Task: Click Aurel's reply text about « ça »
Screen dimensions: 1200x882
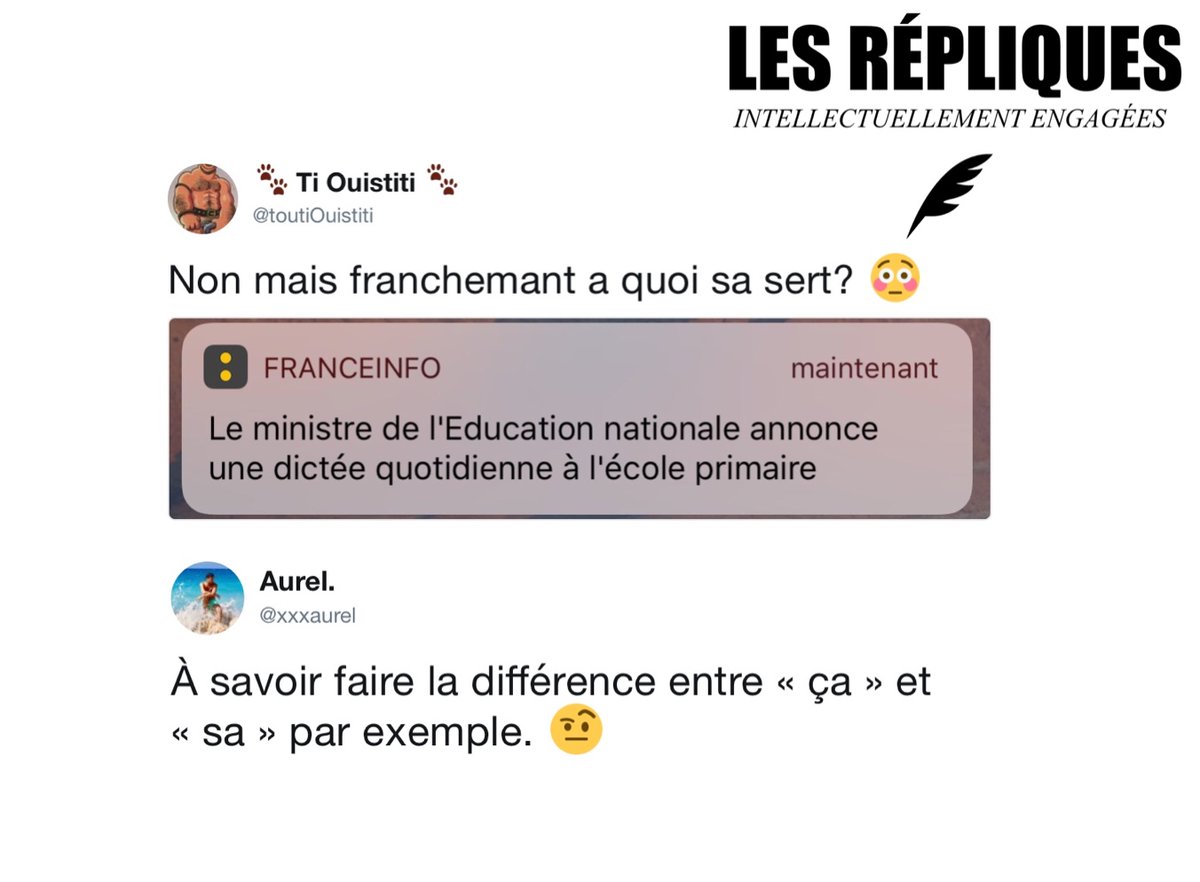Action: pyautogui.click(x=550, y=707)
